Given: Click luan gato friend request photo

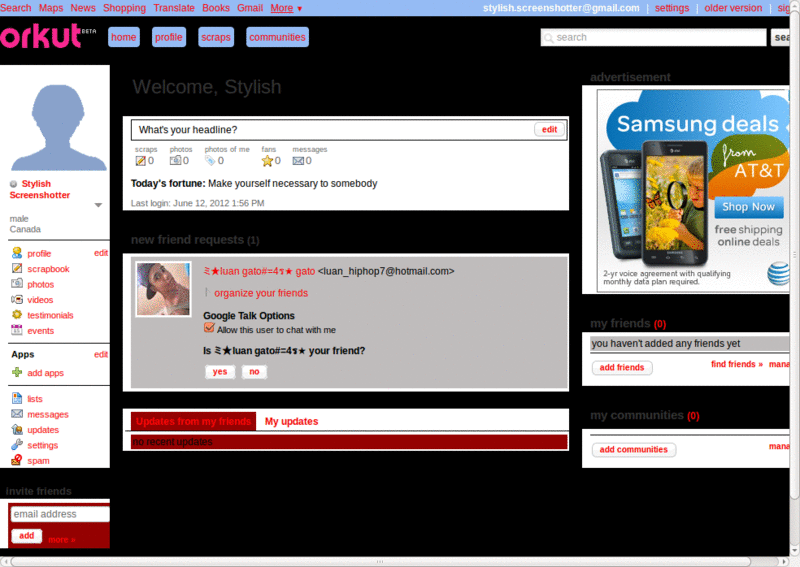Looking at the screenshot, I should (x=163, y=289).
